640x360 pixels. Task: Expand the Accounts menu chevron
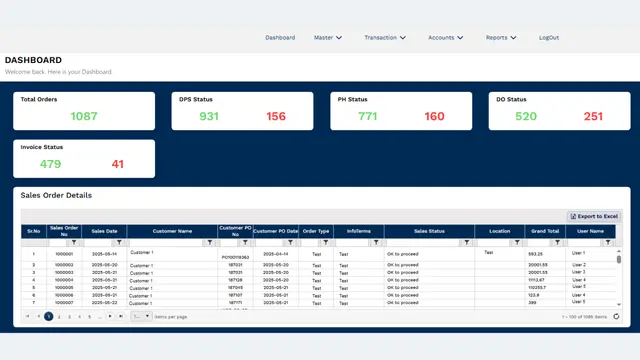tap(460, 38)
